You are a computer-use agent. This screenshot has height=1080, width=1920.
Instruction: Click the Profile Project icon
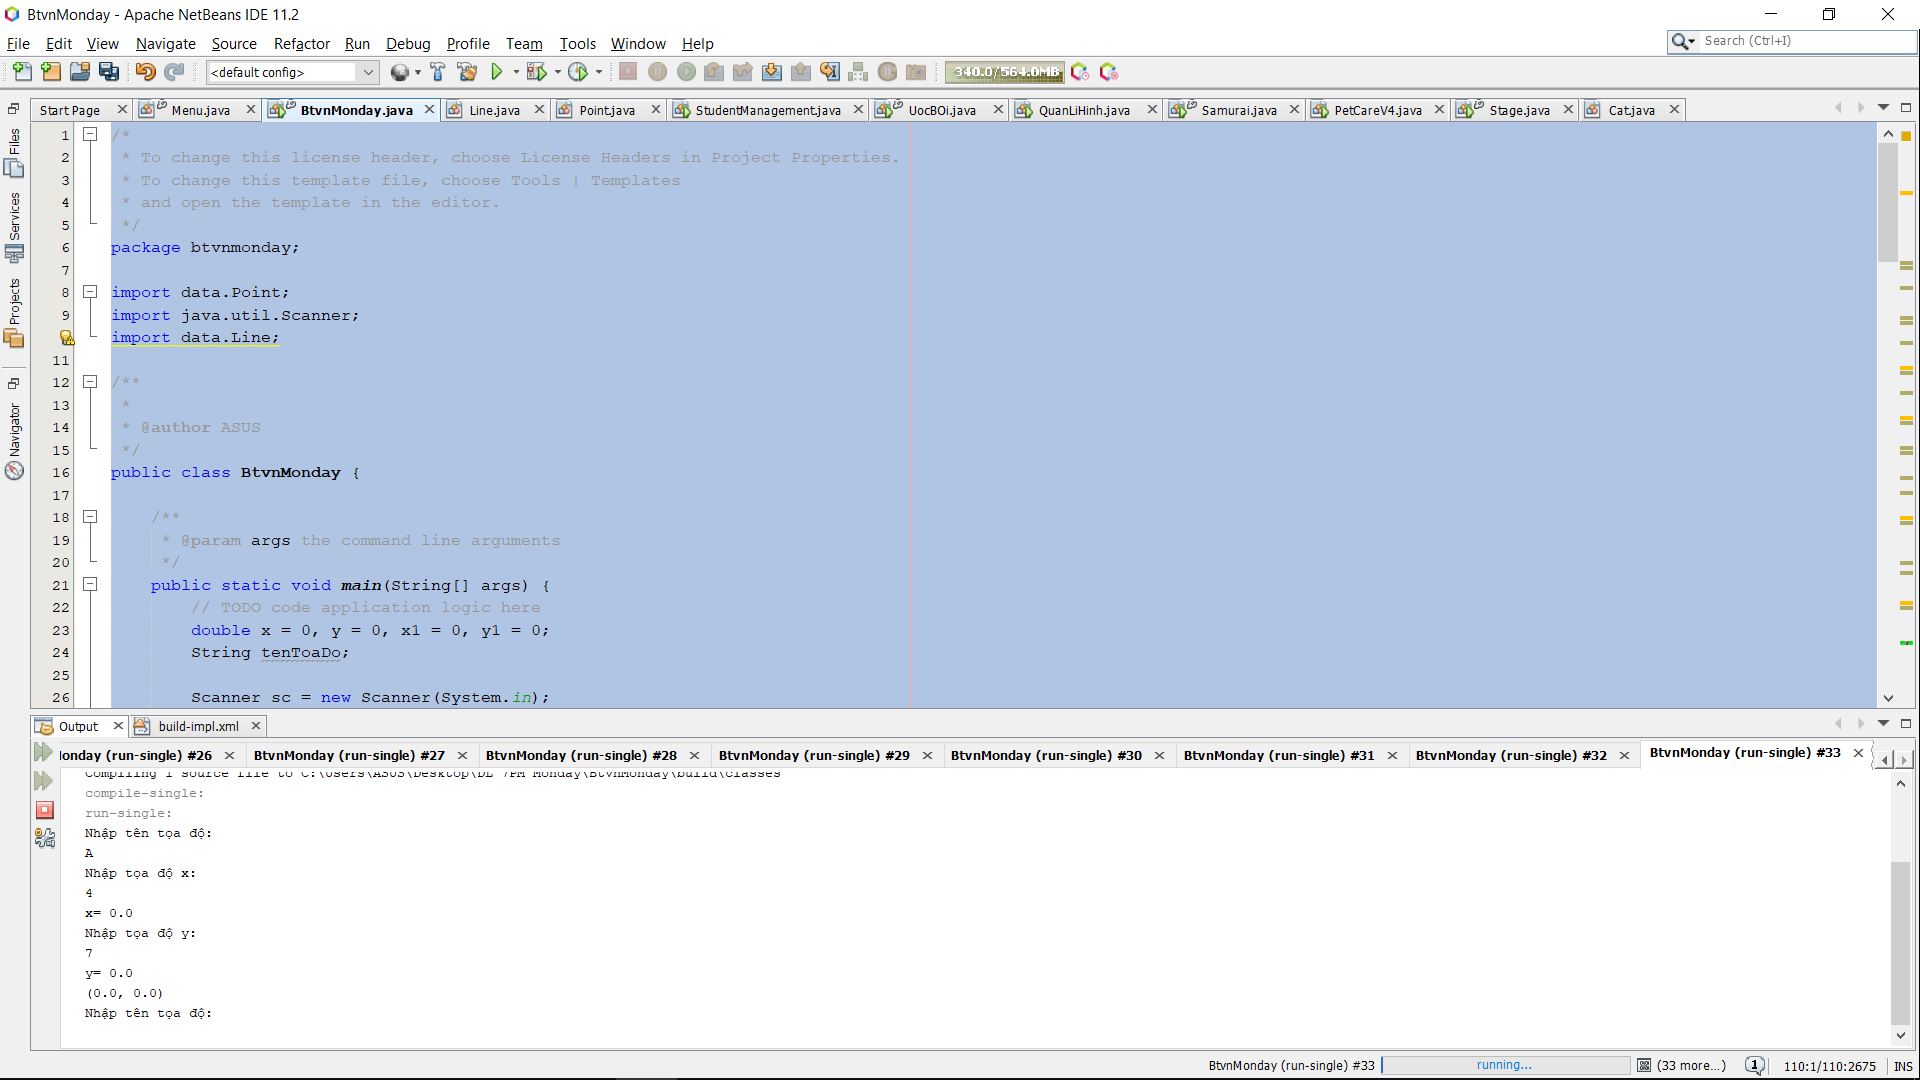(x=577, y=72)
